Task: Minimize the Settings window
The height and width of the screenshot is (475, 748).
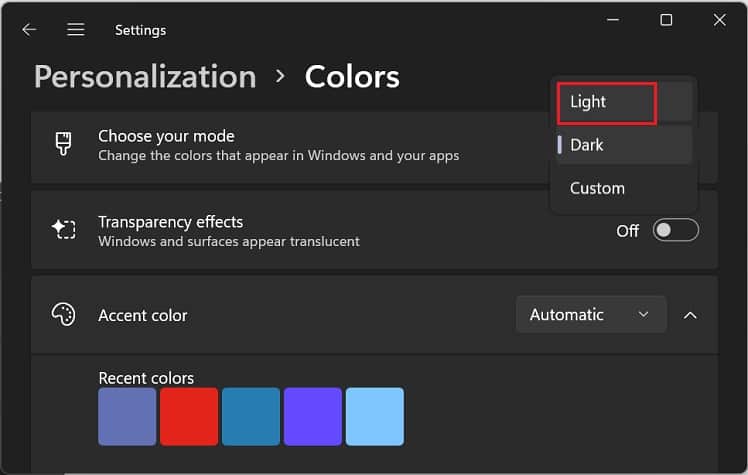Action: pos(613,20)
